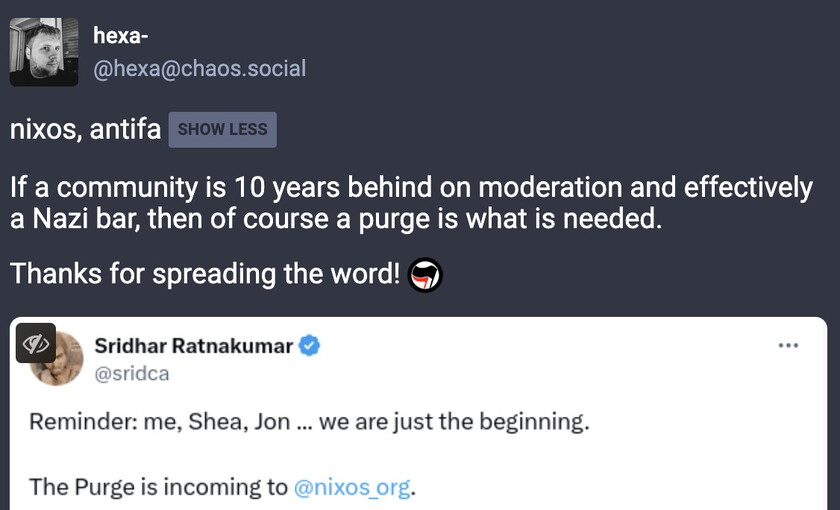
Task: Click the line 'If a community is 10 years behind'
Action: point(411,188)
